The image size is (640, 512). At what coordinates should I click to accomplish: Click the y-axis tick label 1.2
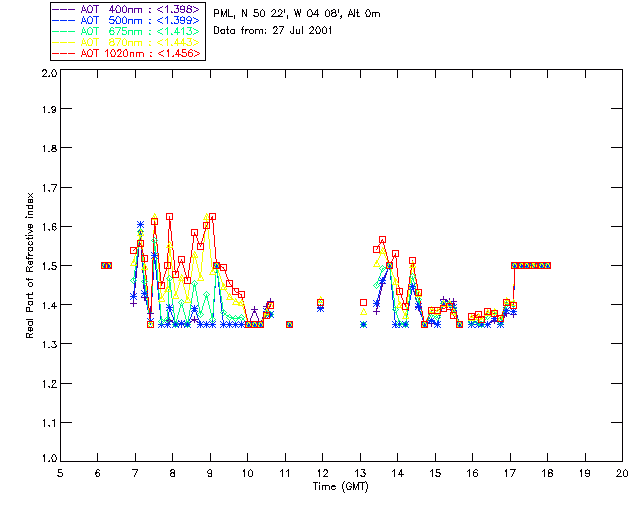49,384
